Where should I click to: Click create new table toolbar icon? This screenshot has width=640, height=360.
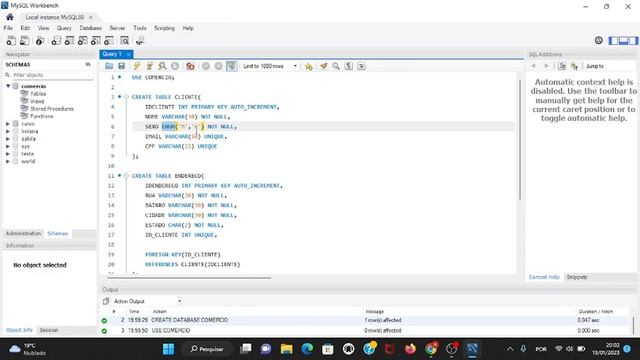pos(69,40)
